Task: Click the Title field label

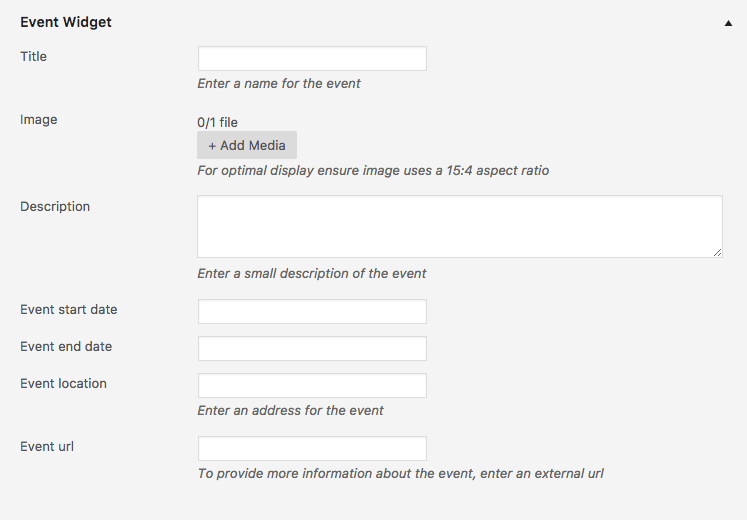Action: pyautogui.click(x=33, y=56)
